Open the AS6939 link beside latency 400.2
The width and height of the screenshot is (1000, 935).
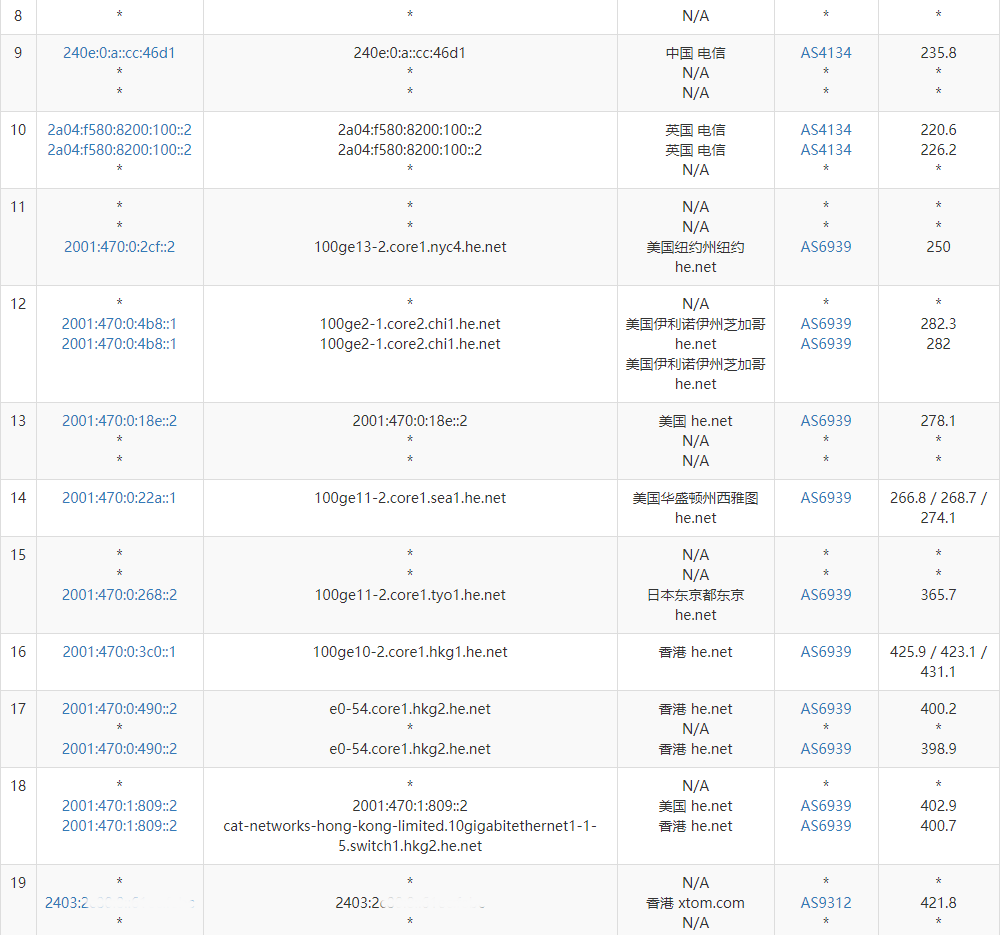click(826, 709)
